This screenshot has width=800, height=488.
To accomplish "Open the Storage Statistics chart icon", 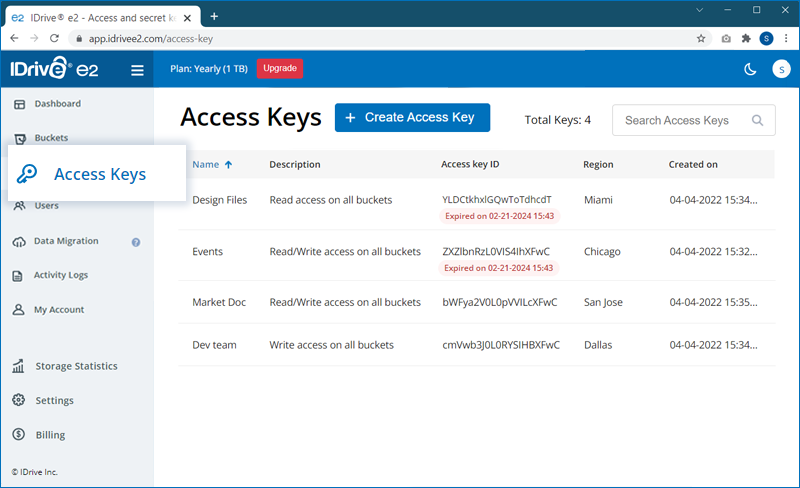I will pyautogui.click(x=18, y=365).
